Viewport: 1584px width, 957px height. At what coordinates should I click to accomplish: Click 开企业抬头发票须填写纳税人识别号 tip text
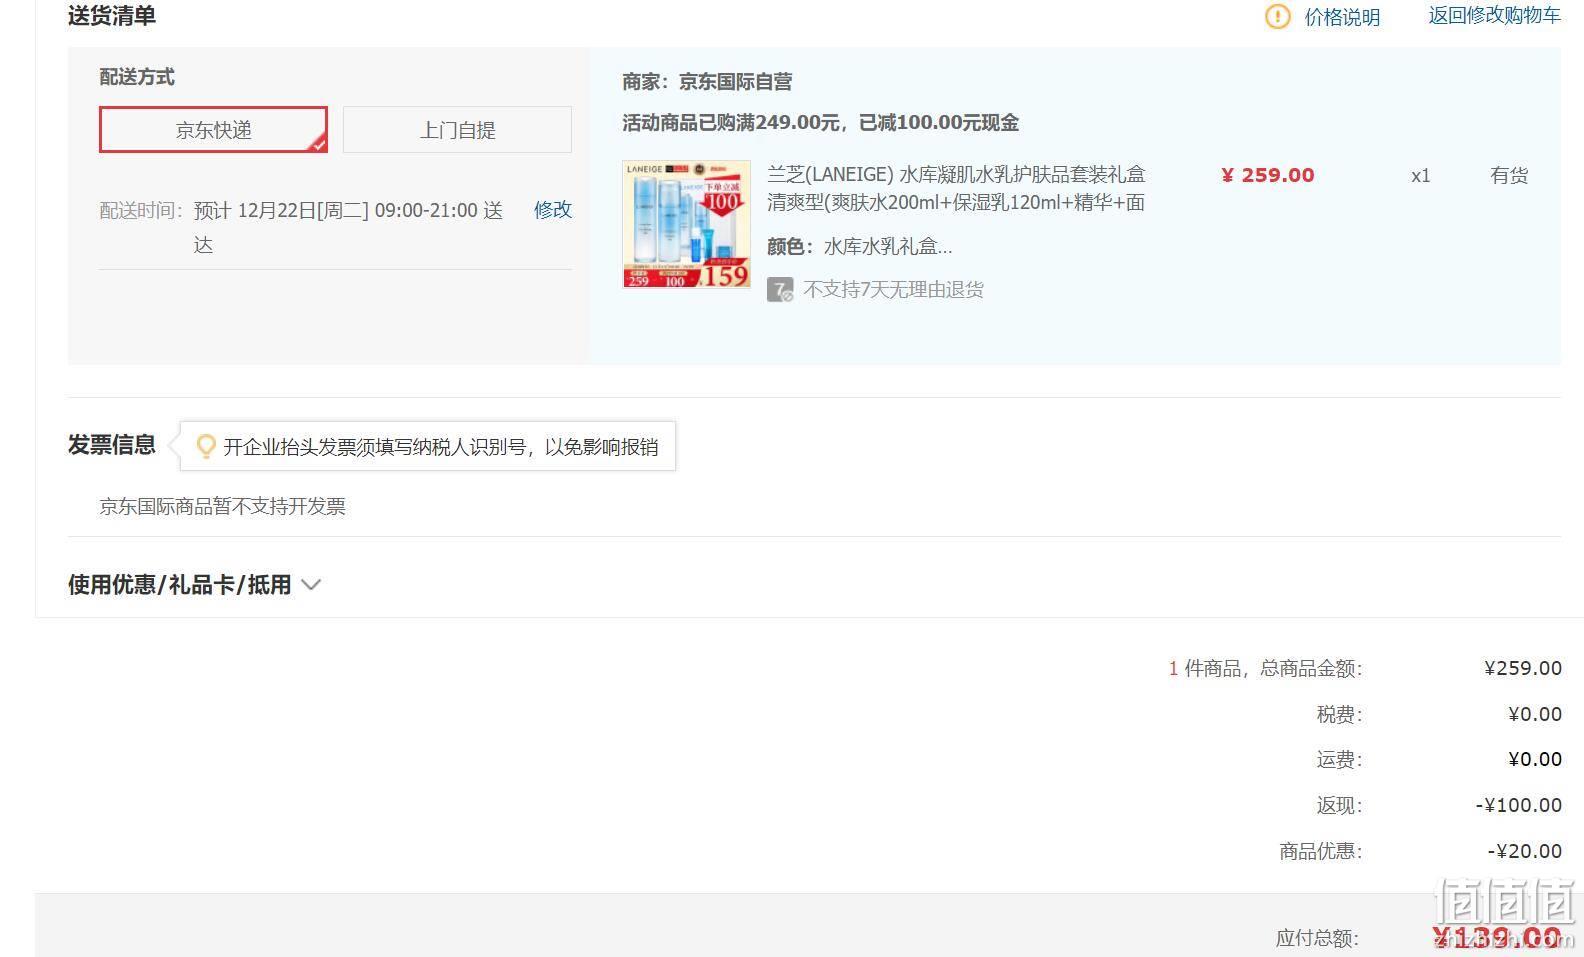[x=440, y=447]
